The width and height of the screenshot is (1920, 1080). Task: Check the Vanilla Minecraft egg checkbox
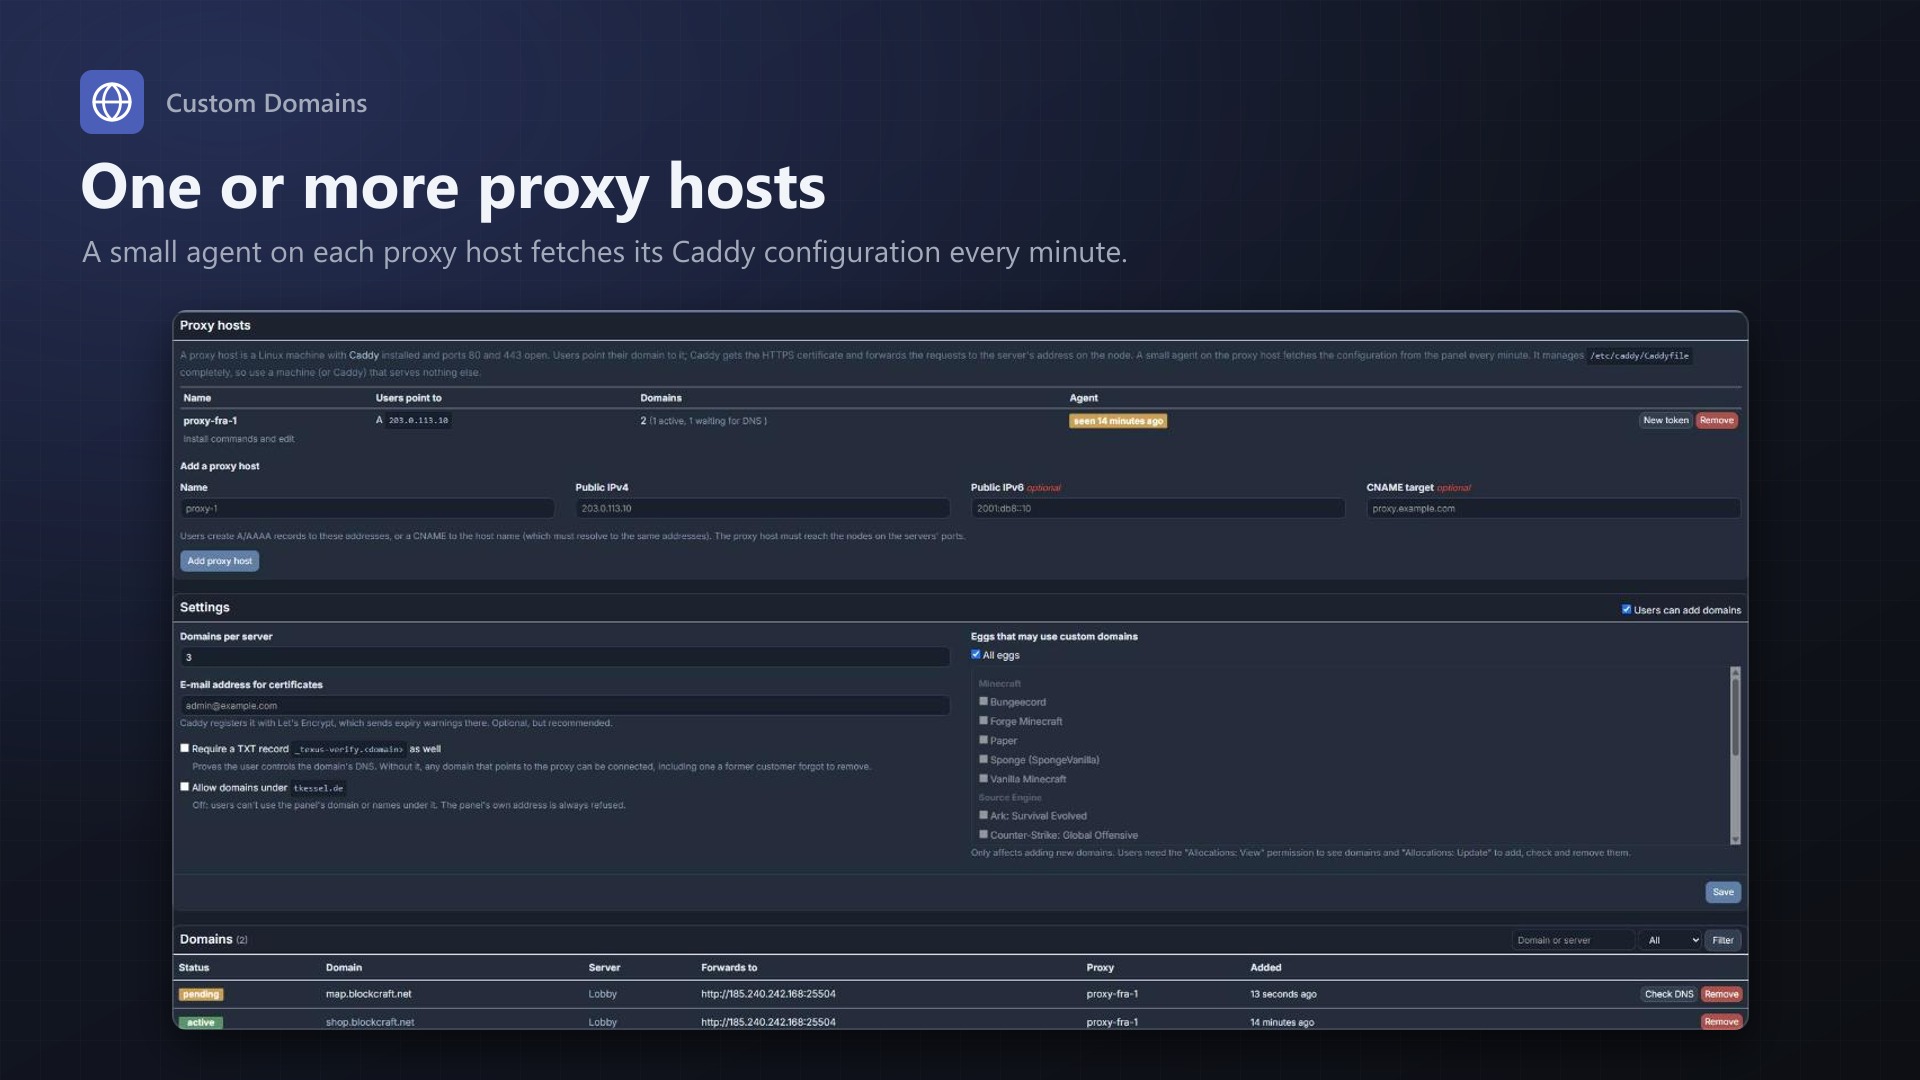983,778
